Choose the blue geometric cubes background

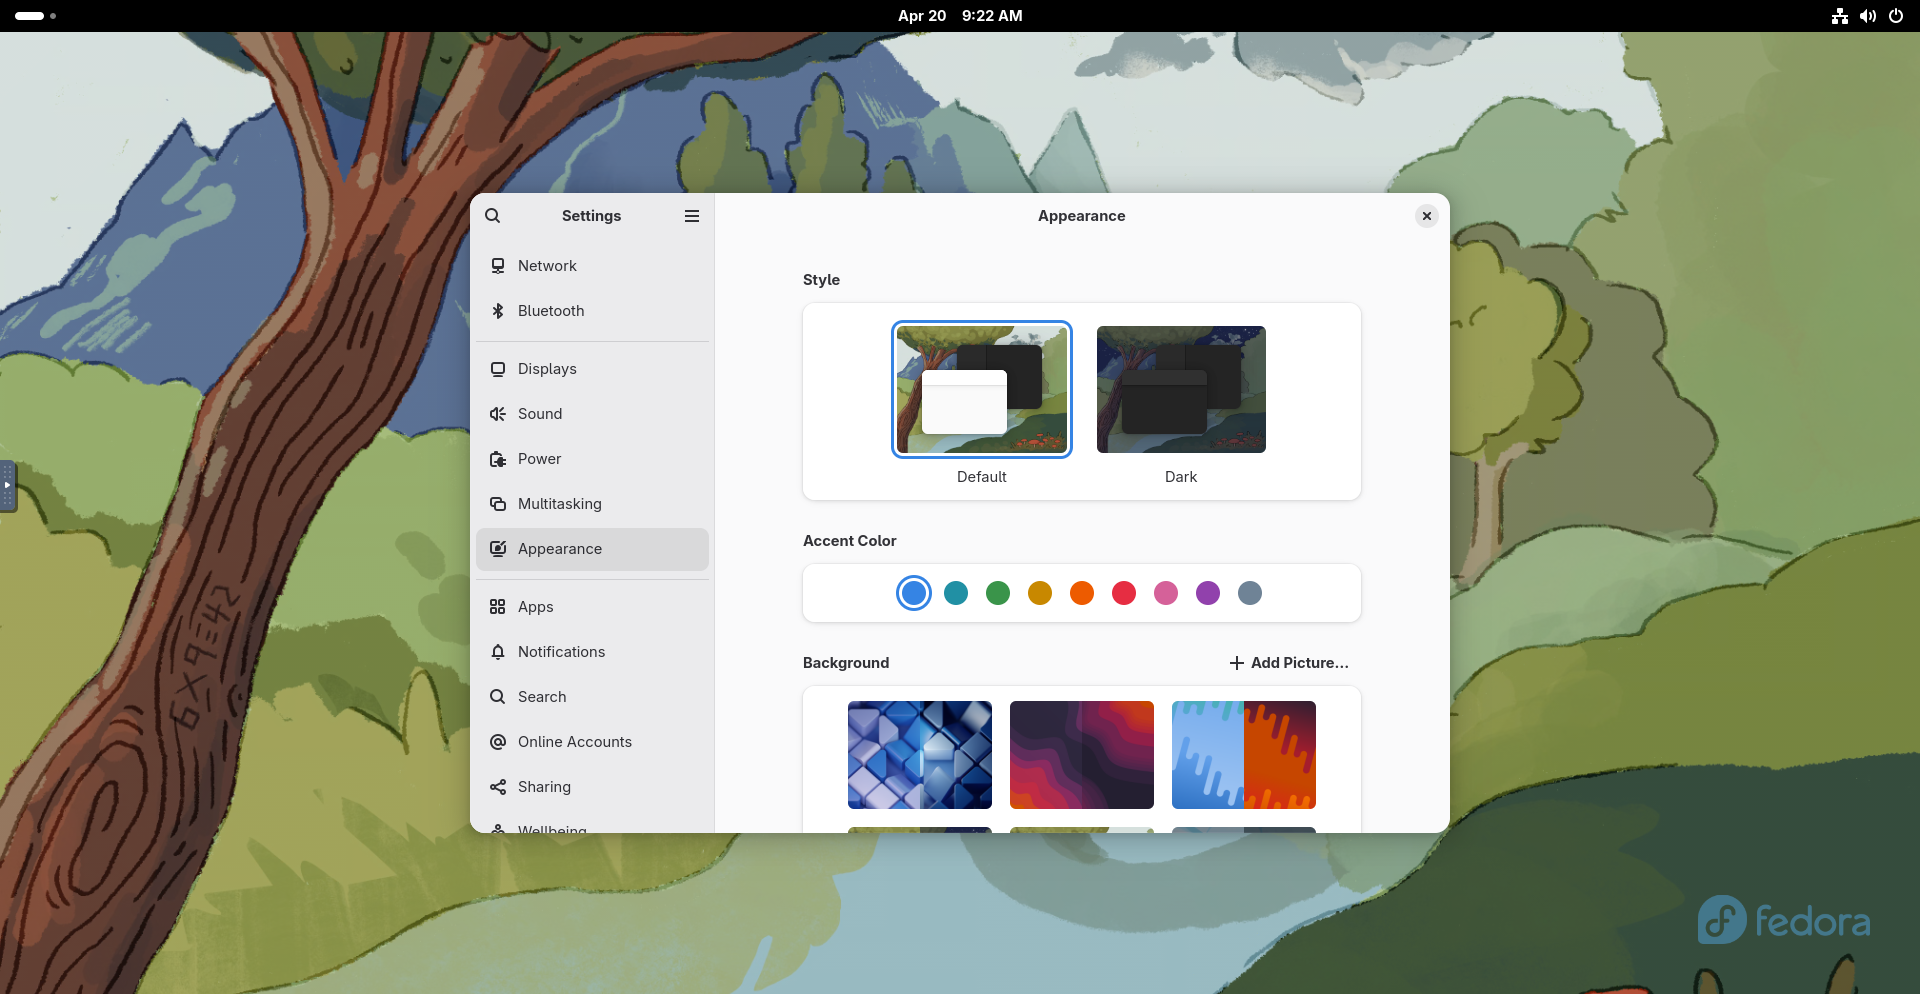tap(920, 755)
